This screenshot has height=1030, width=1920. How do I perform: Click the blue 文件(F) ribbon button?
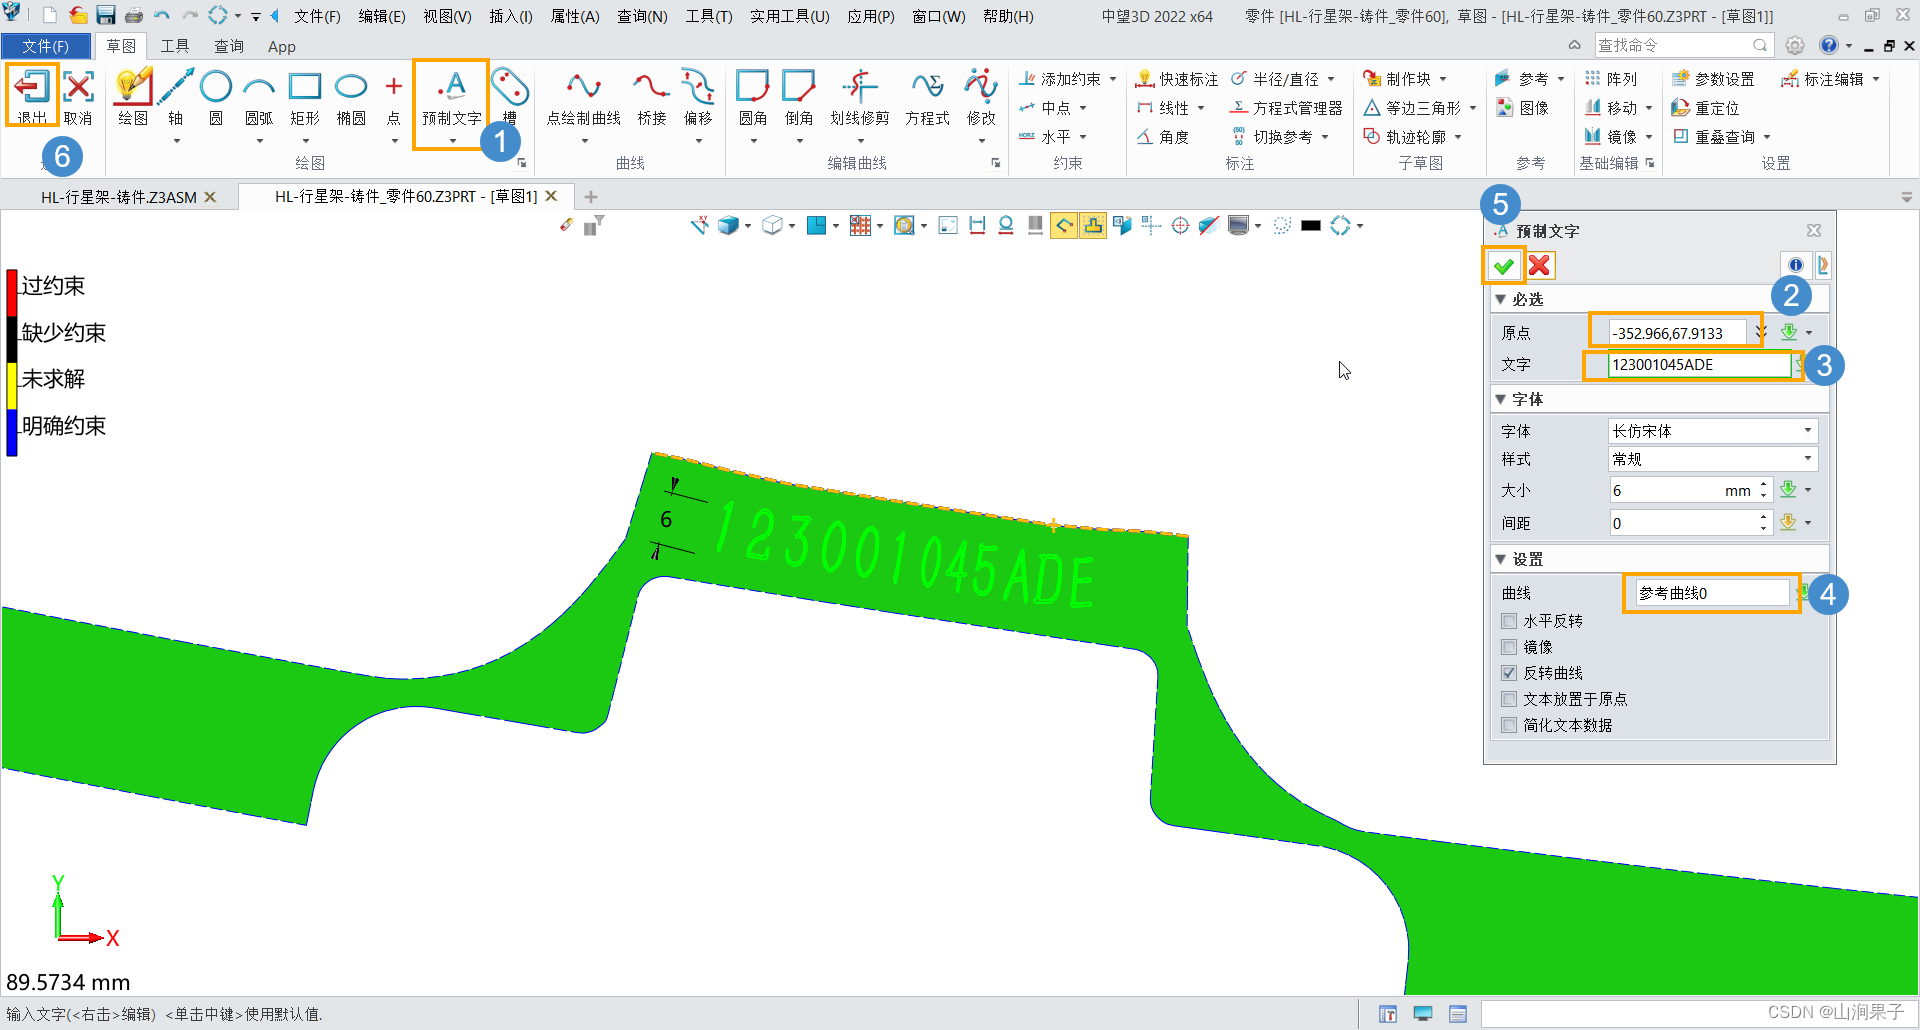[x=45, y=46]
